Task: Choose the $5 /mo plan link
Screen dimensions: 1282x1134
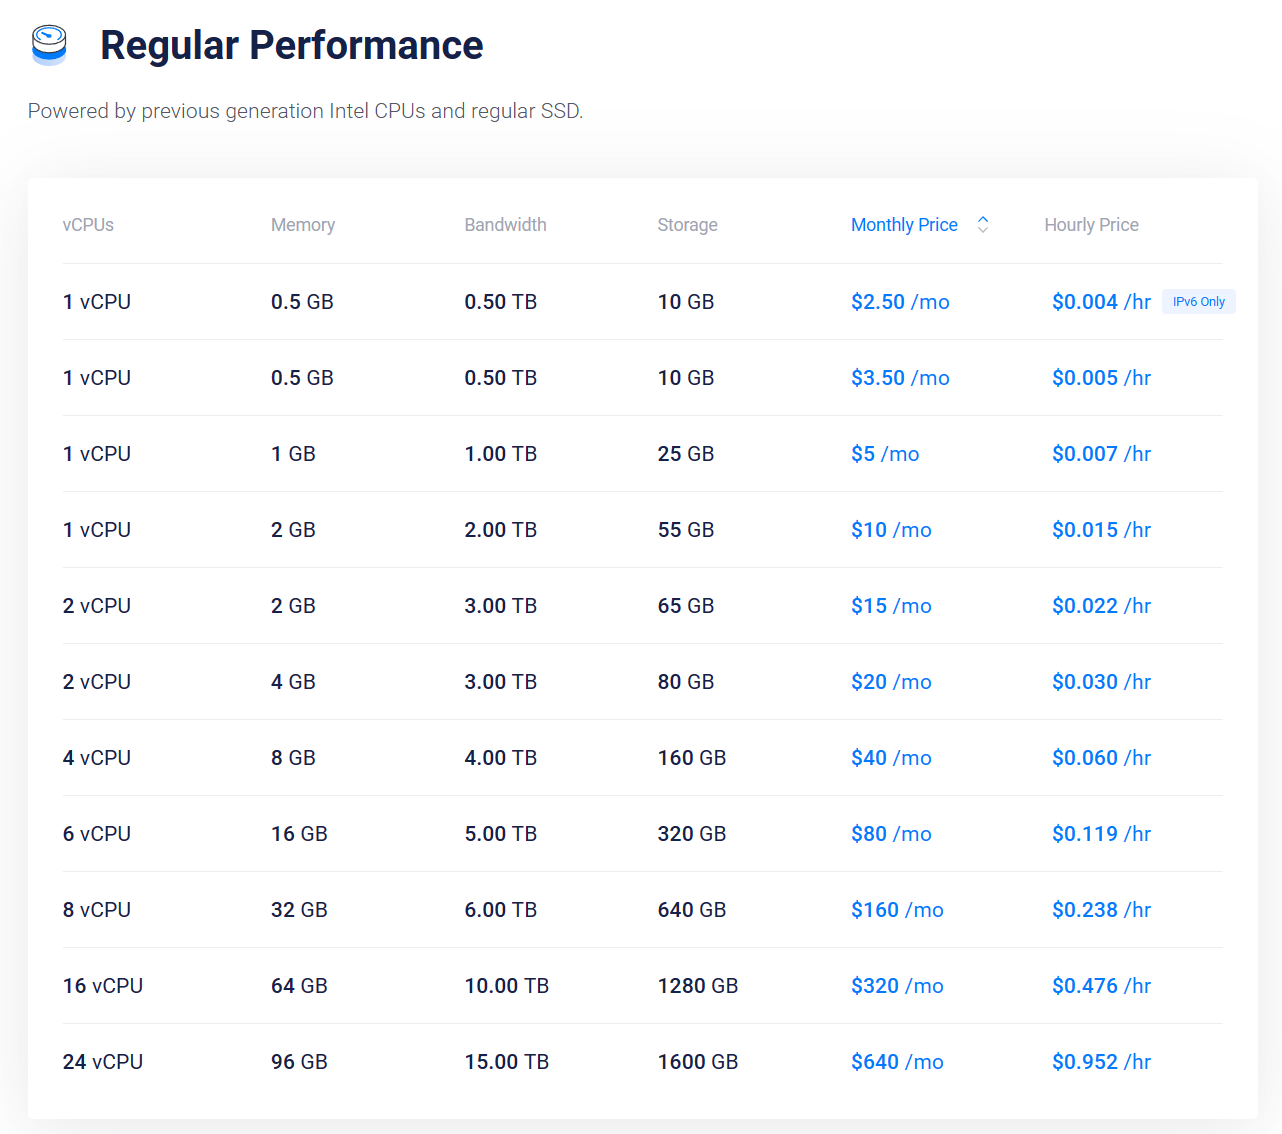Action: pyautogui.click(x=885, y=454)
